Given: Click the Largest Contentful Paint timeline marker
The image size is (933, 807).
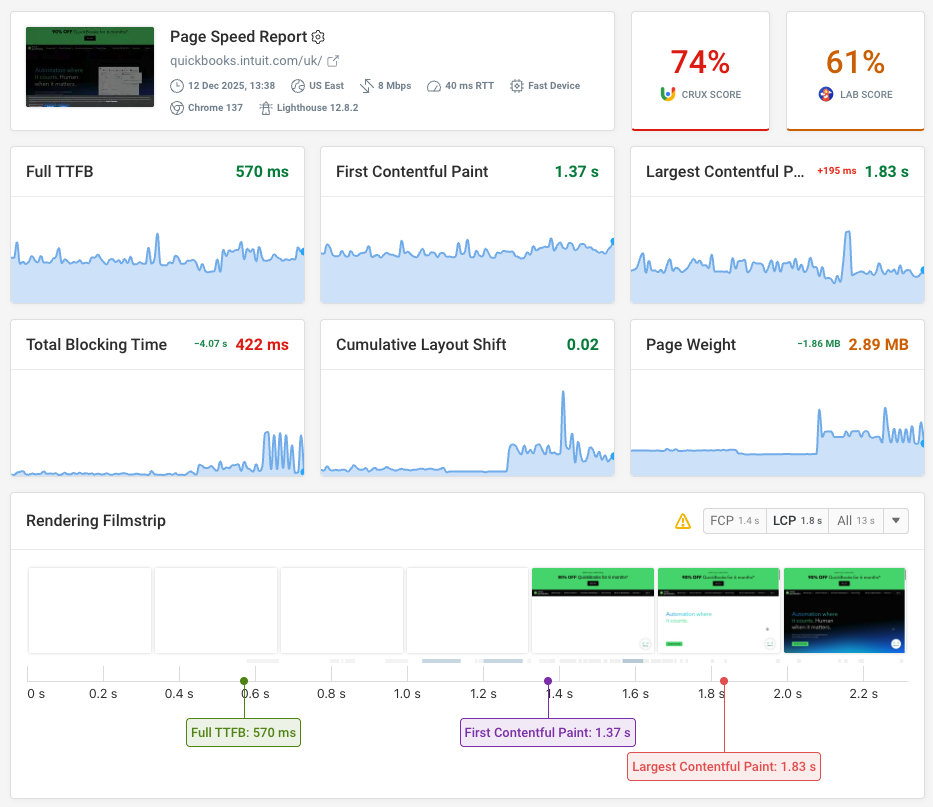Looking at the screenshot, I should tap(724, 679).
